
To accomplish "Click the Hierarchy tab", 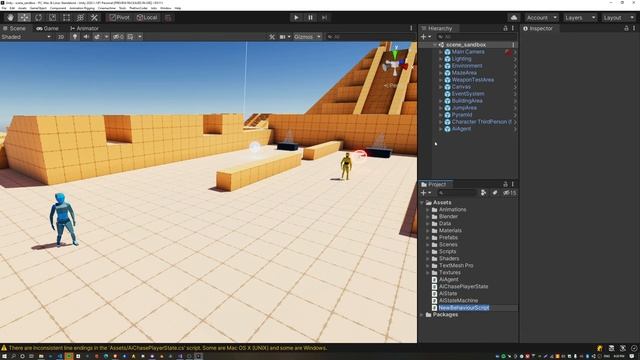I will point(437,28).
